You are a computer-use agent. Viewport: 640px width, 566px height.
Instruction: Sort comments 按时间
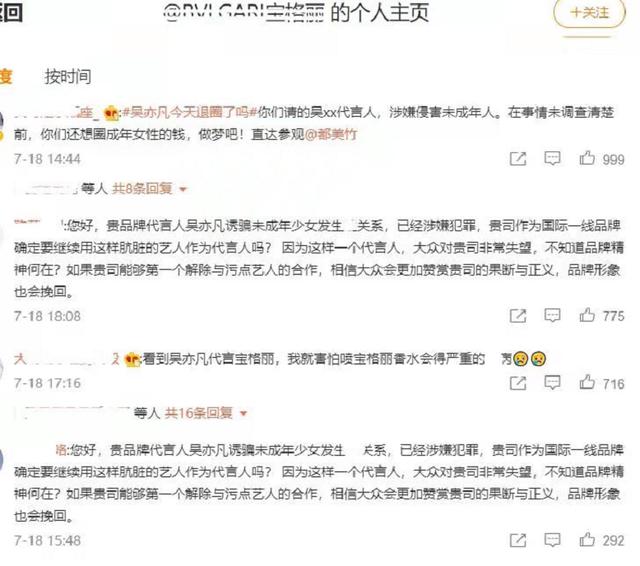tap(68, 77)
